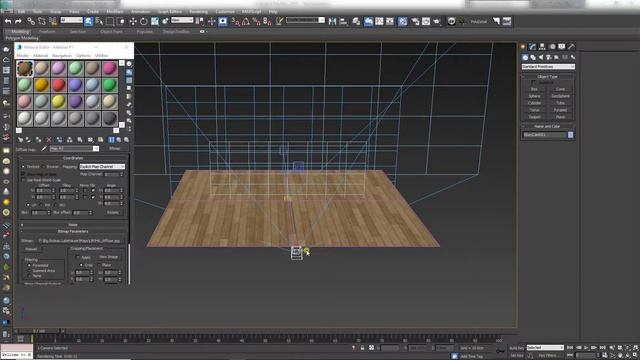Select the Pyramidal filtering option
The height and width of the screenshot is (360, 640).
pos(29,265)
